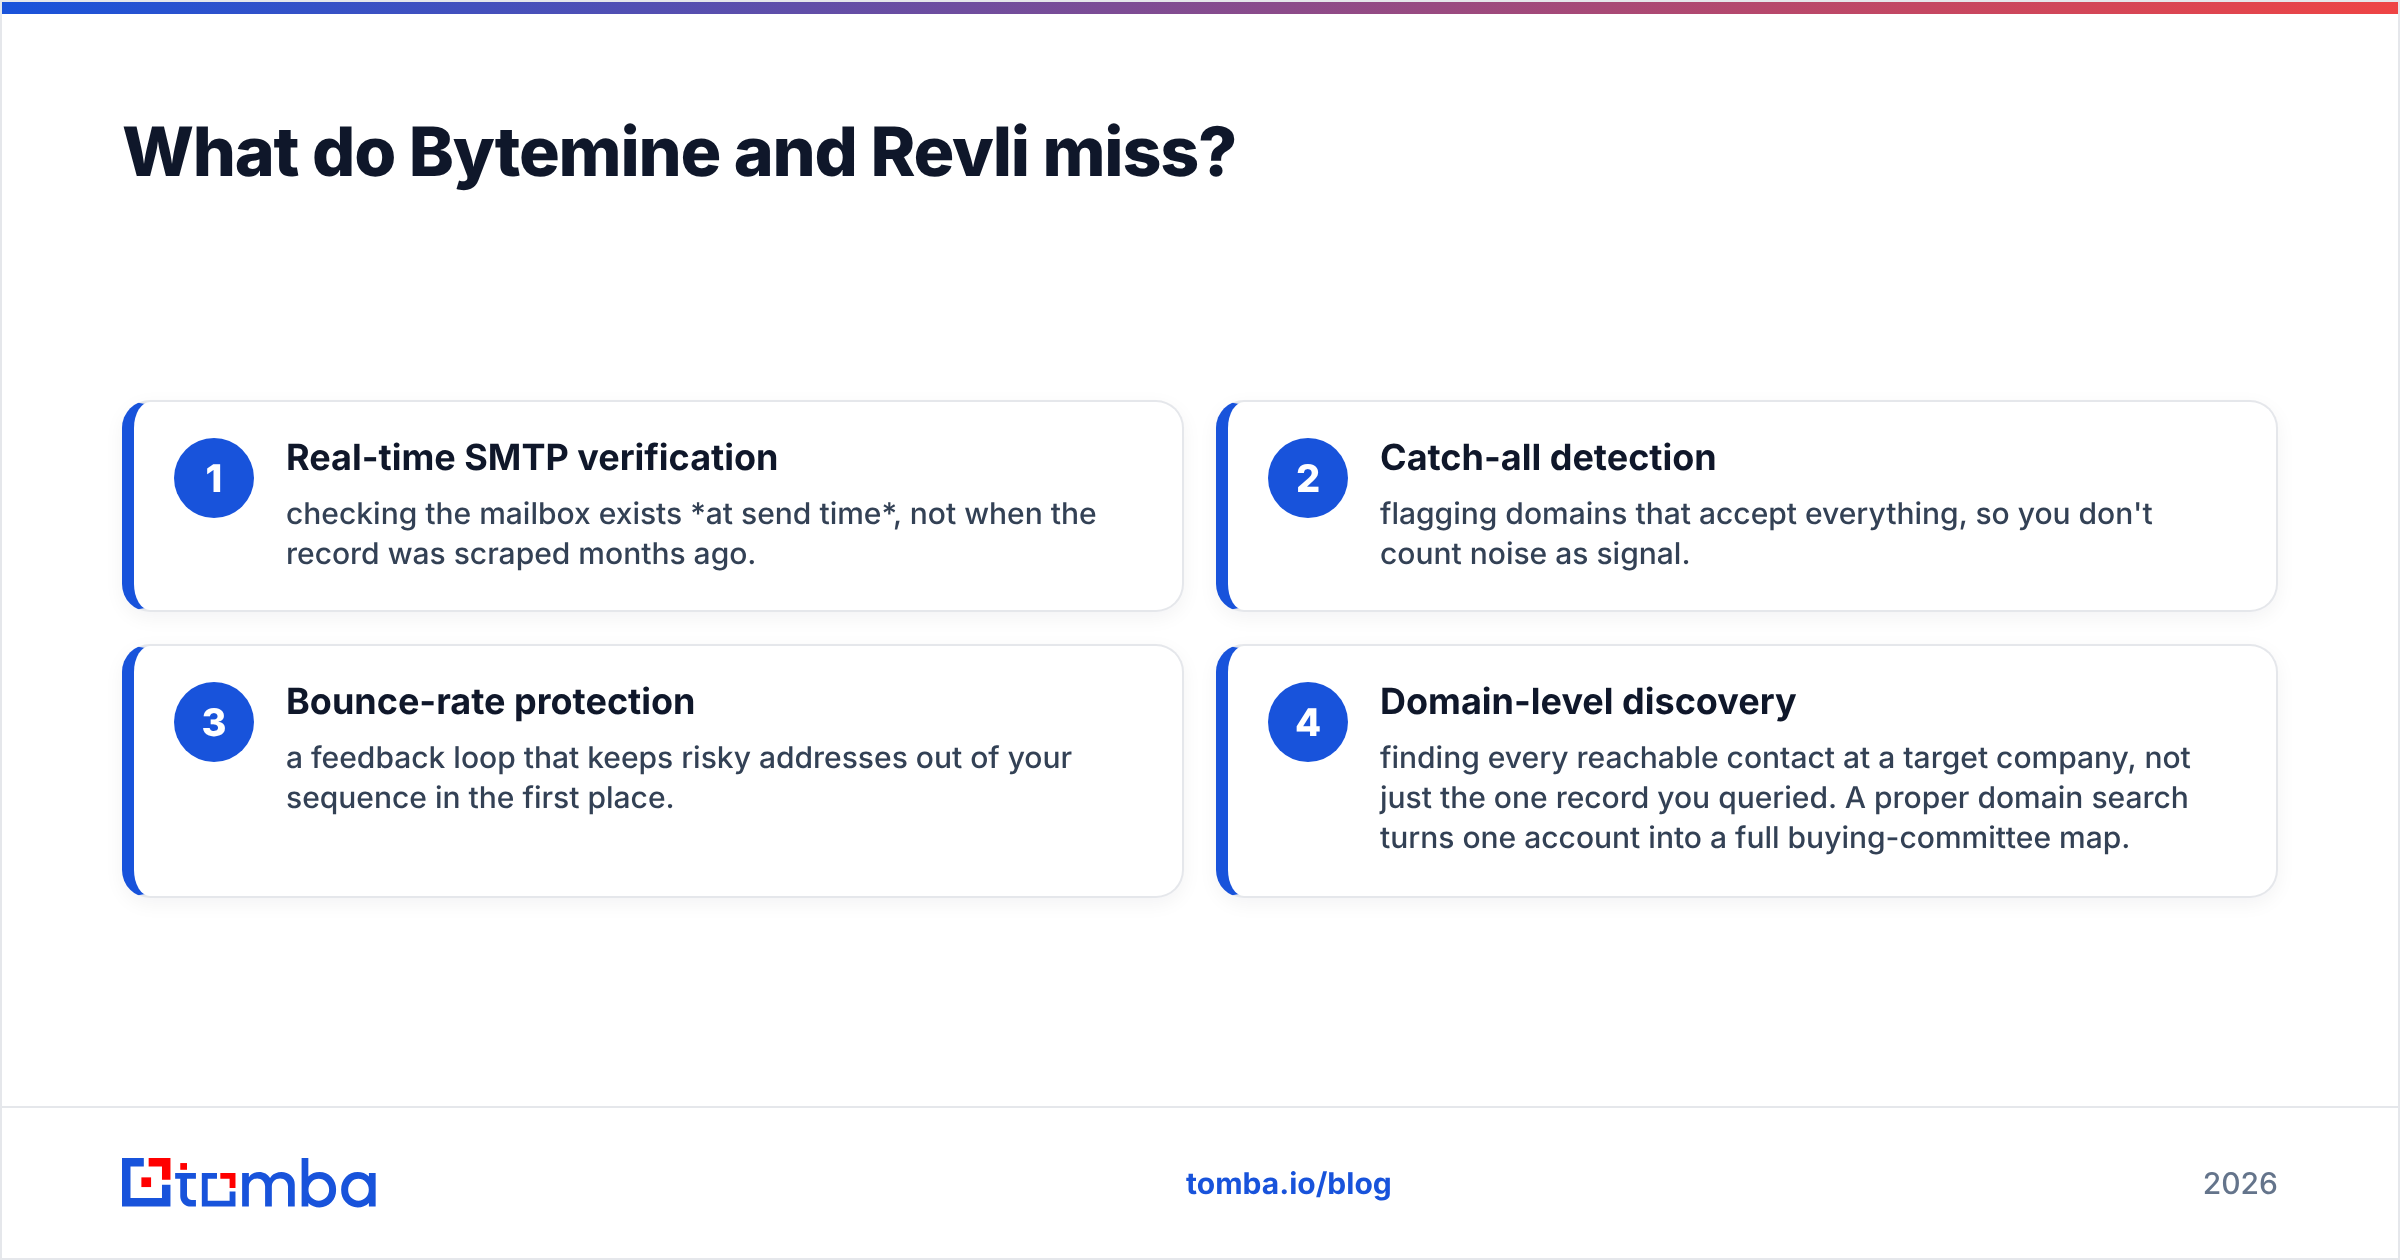Click the number 3 circle badge
2400x1260 pixels.
pyautogui.click(x=214, y=722)
